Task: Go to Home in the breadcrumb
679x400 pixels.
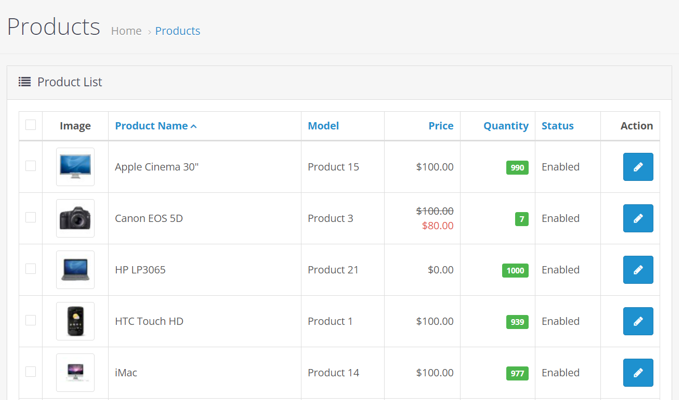Action: click(x=126, y=31)
